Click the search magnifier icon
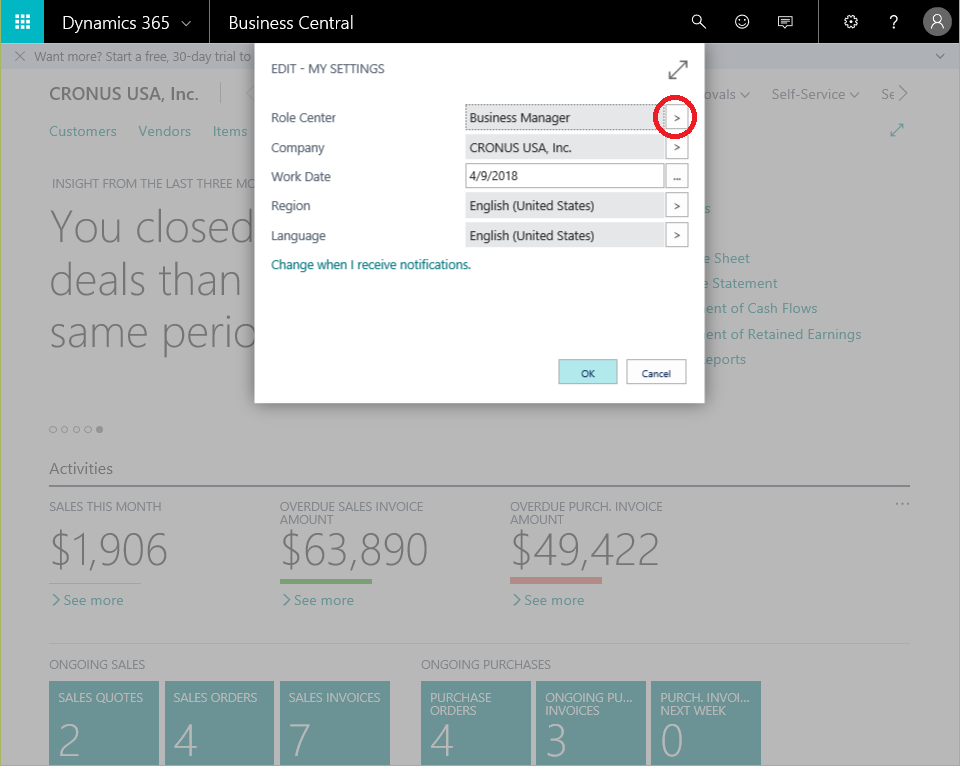Image resolution: width=960 pixels, height=766 pixels. pos(699,22)
